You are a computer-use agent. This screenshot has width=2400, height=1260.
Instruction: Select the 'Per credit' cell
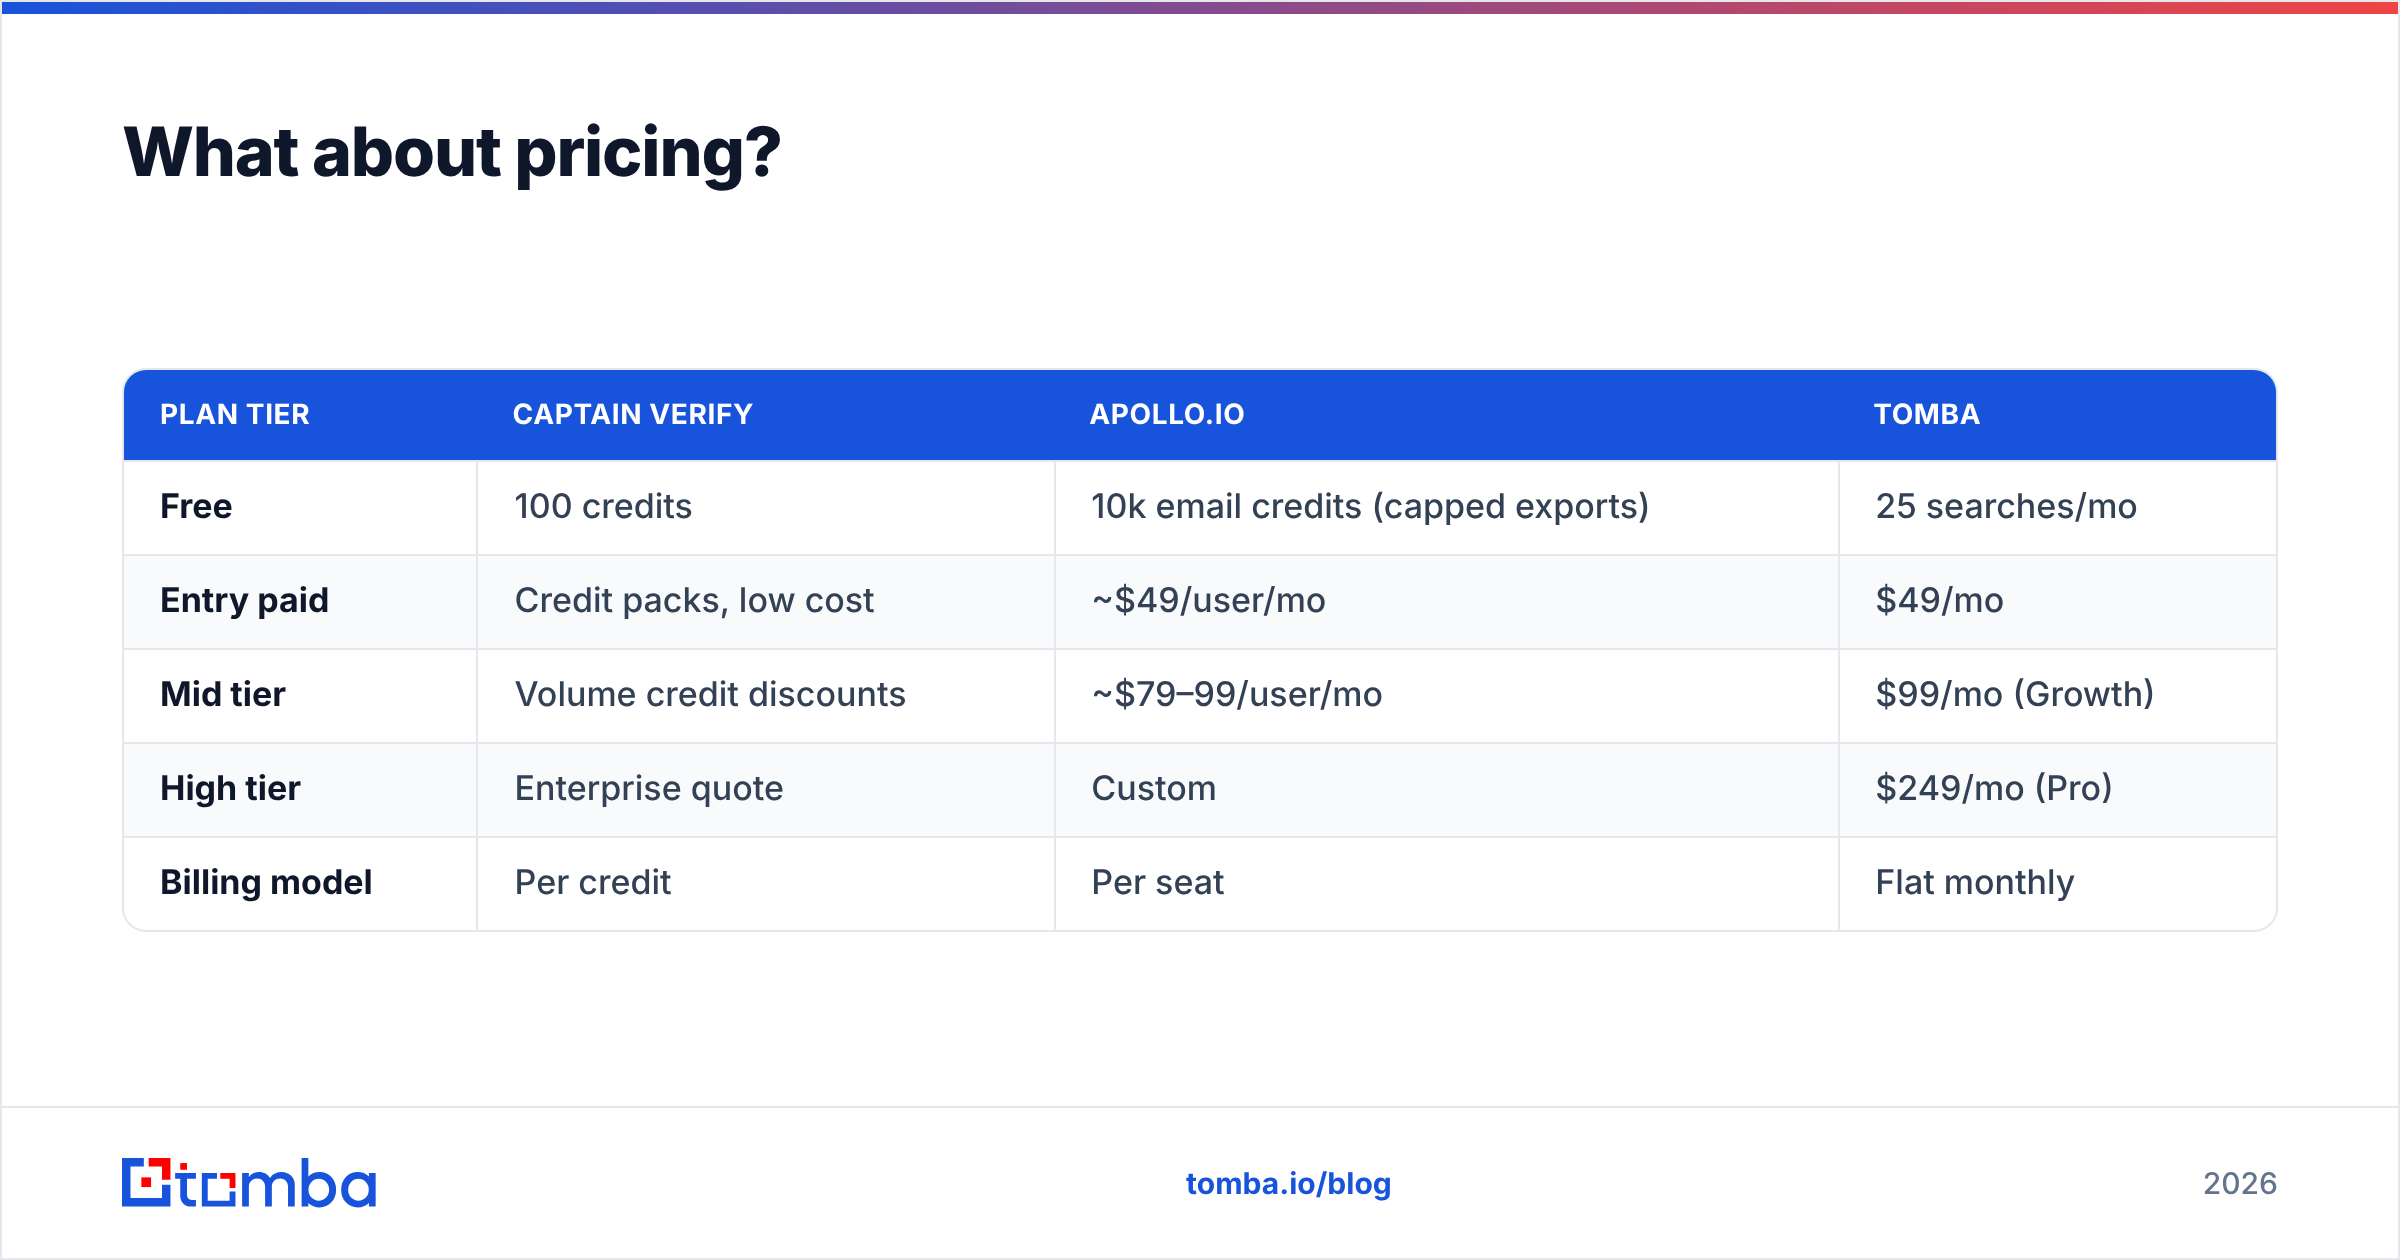(x=766, y=883)
